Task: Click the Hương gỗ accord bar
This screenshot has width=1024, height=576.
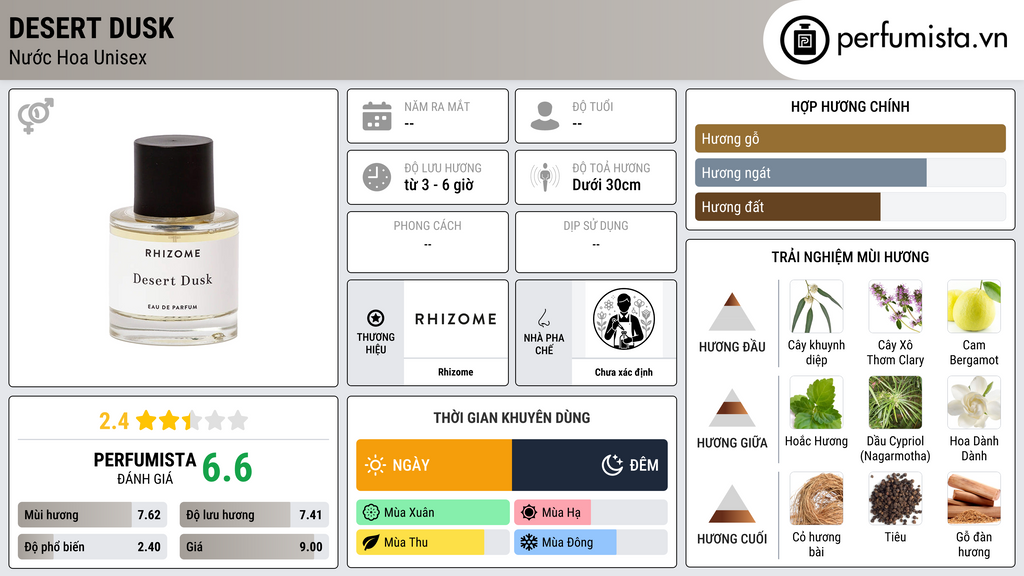Action: tap(850, 138)
